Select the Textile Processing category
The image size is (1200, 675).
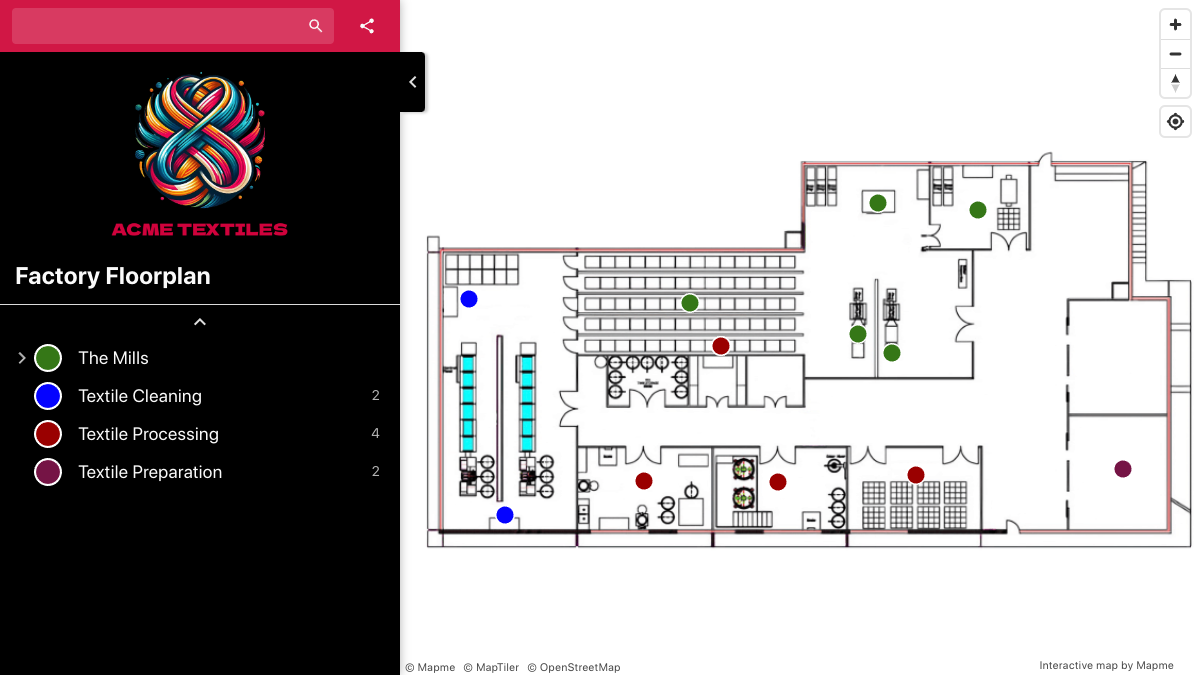(148, 434)
